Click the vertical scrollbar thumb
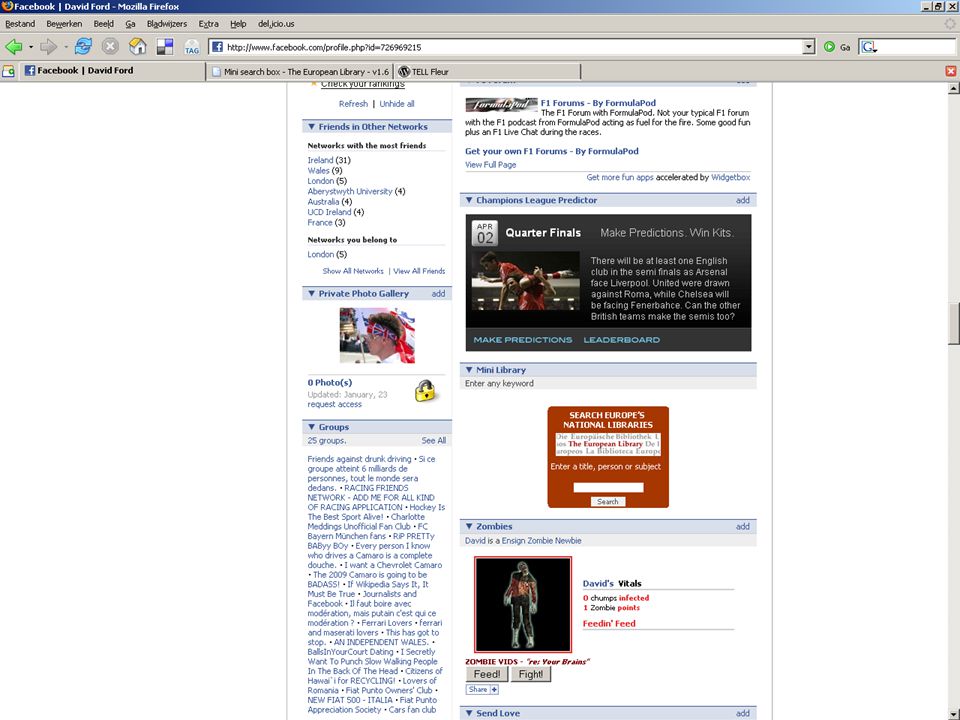 [x=953, y=324]
